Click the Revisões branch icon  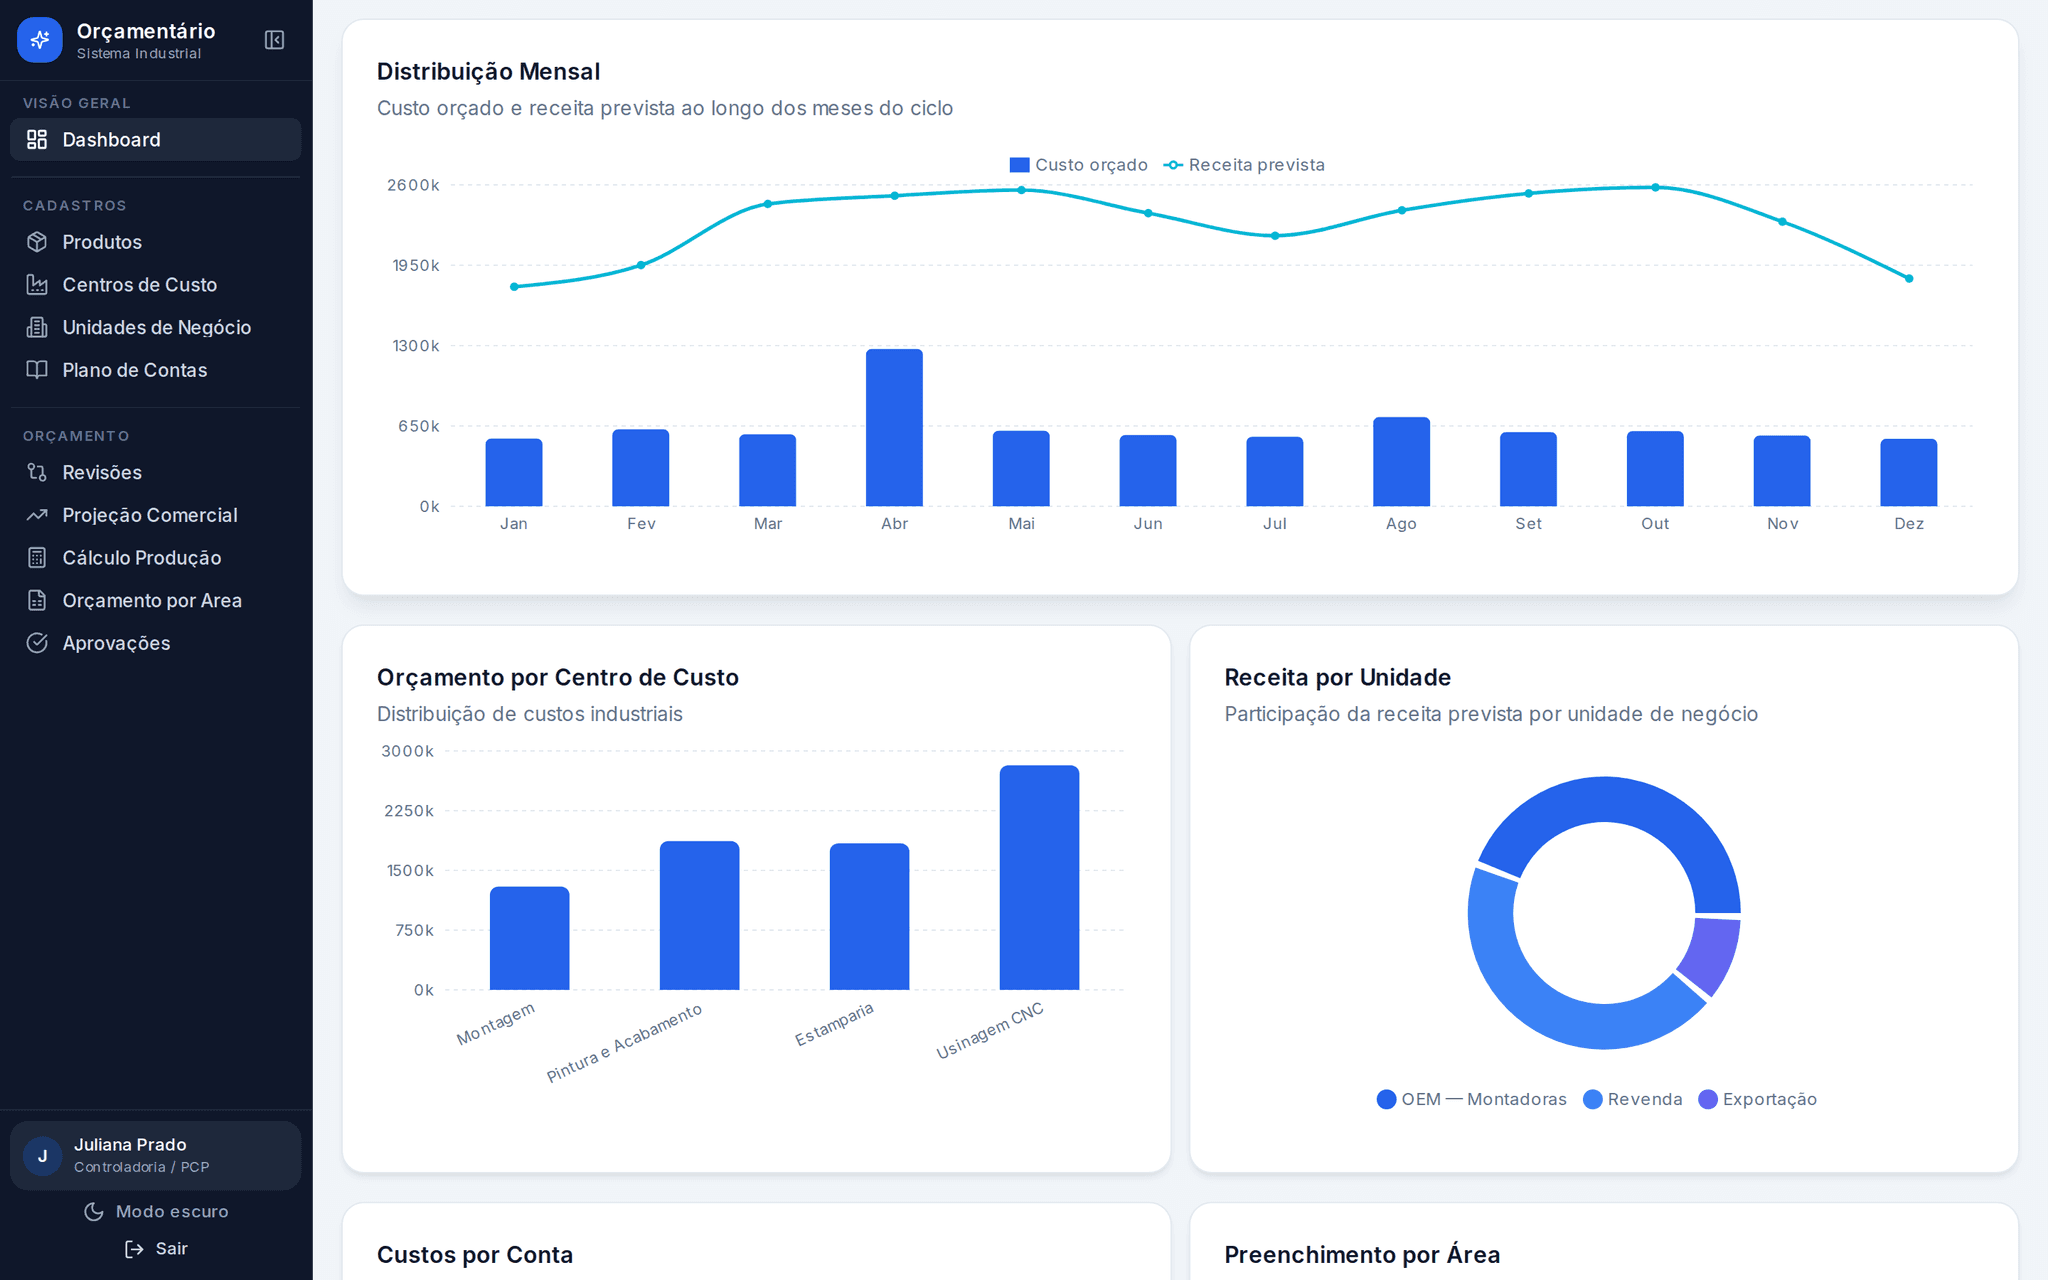pyautogui.click(x=37, y=472)
